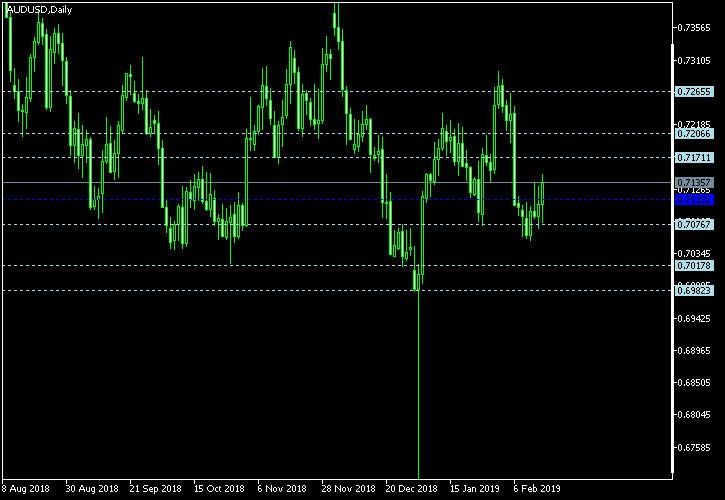Click the 0.67585 price scale value

click(x=694, y=448)
